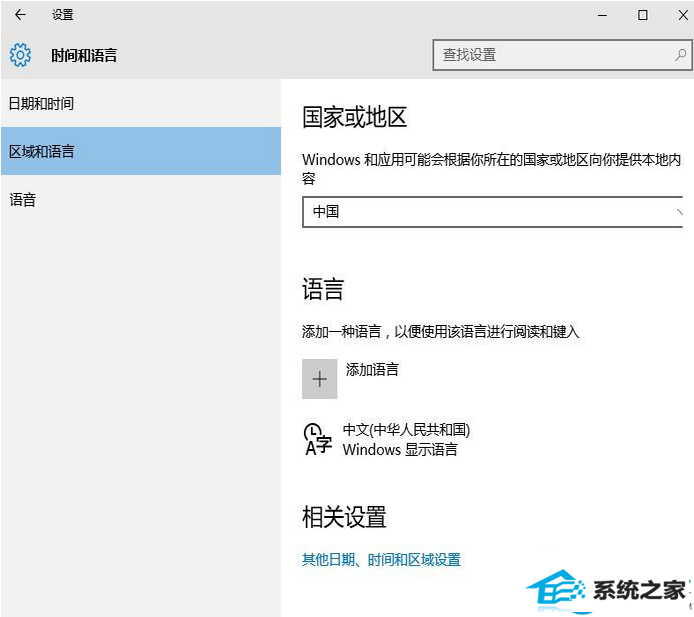This screenshot has height=617, width=694.
Task: Click the 设置 window title
Action: point(62,15)
